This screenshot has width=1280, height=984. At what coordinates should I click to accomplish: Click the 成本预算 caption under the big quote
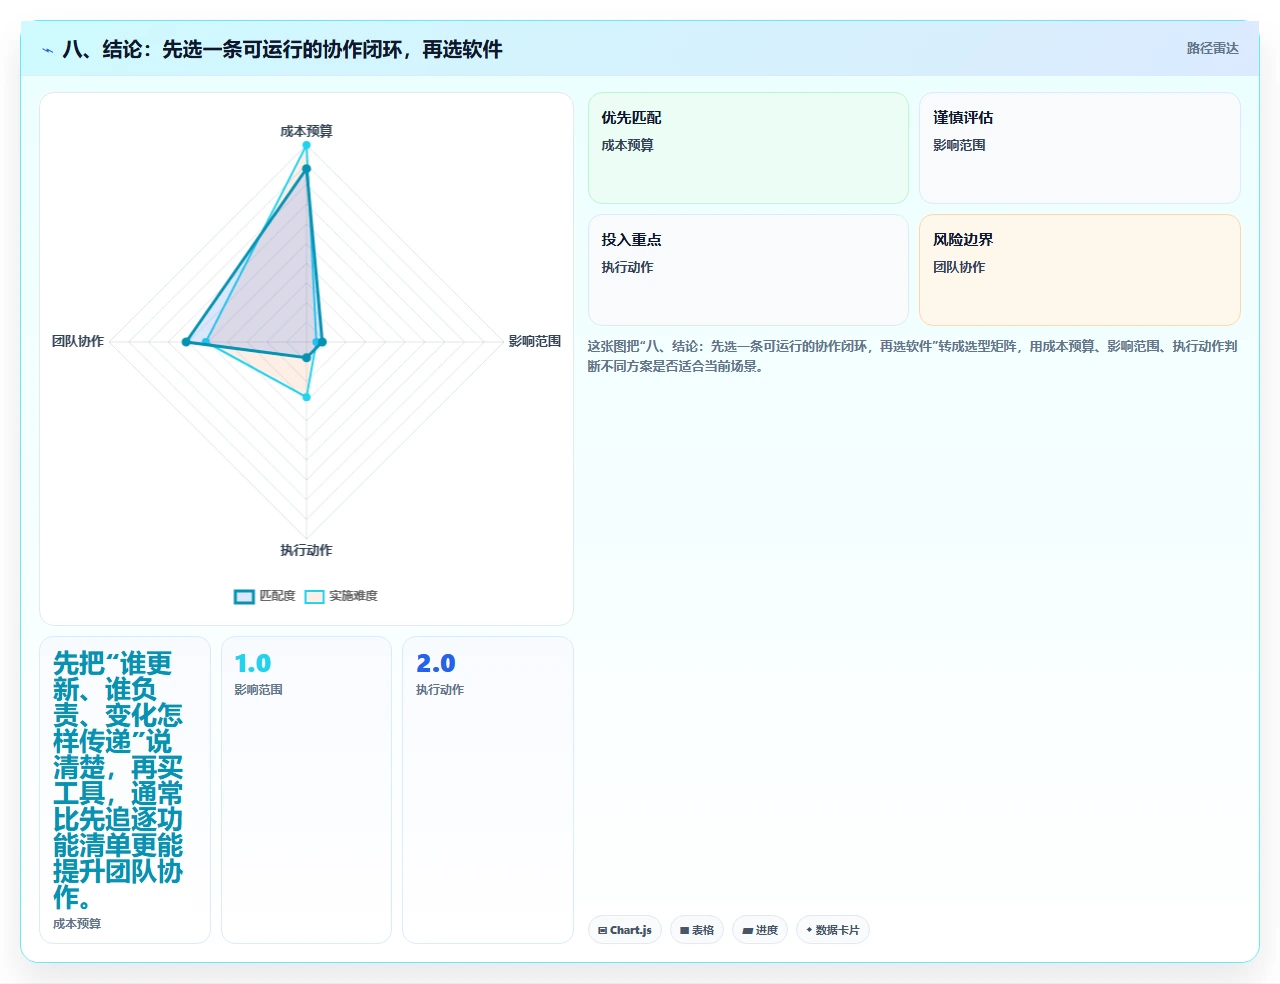click(x=77, y=924)
